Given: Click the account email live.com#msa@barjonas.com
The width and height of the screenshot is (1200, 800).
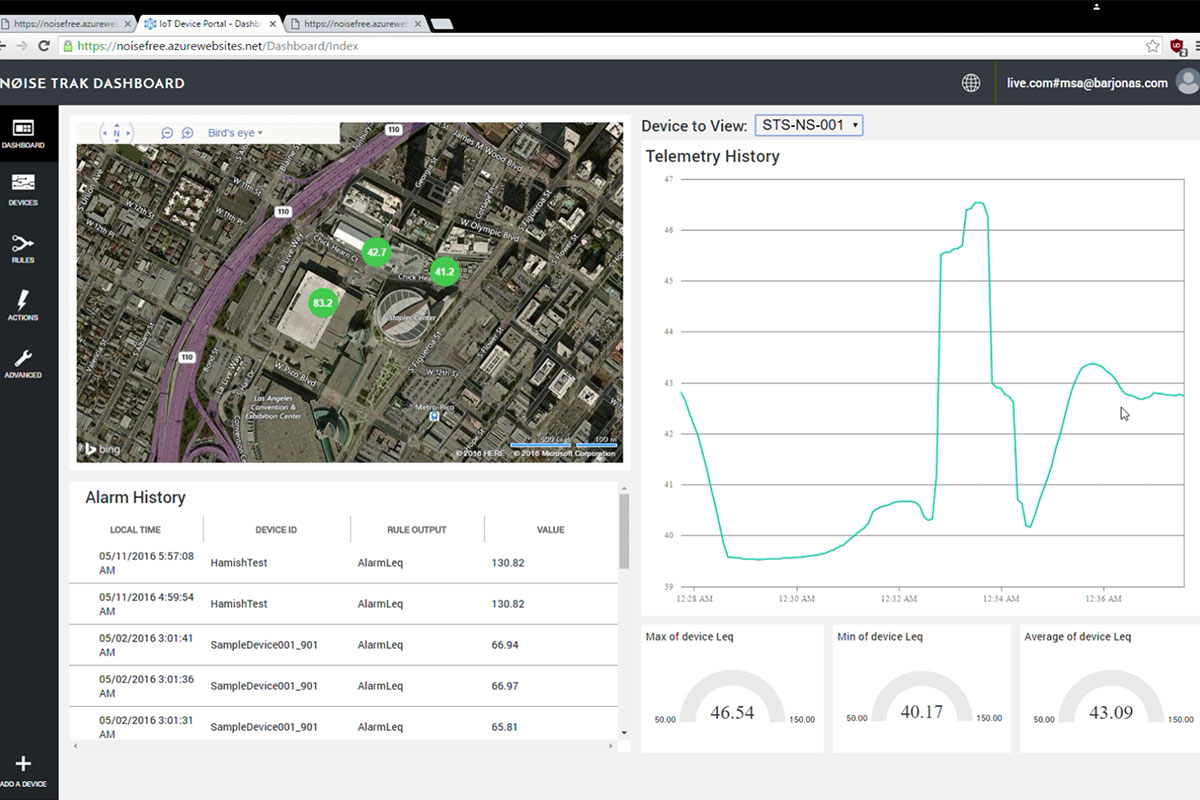Looking at the screenshot, I should 1087,83.
